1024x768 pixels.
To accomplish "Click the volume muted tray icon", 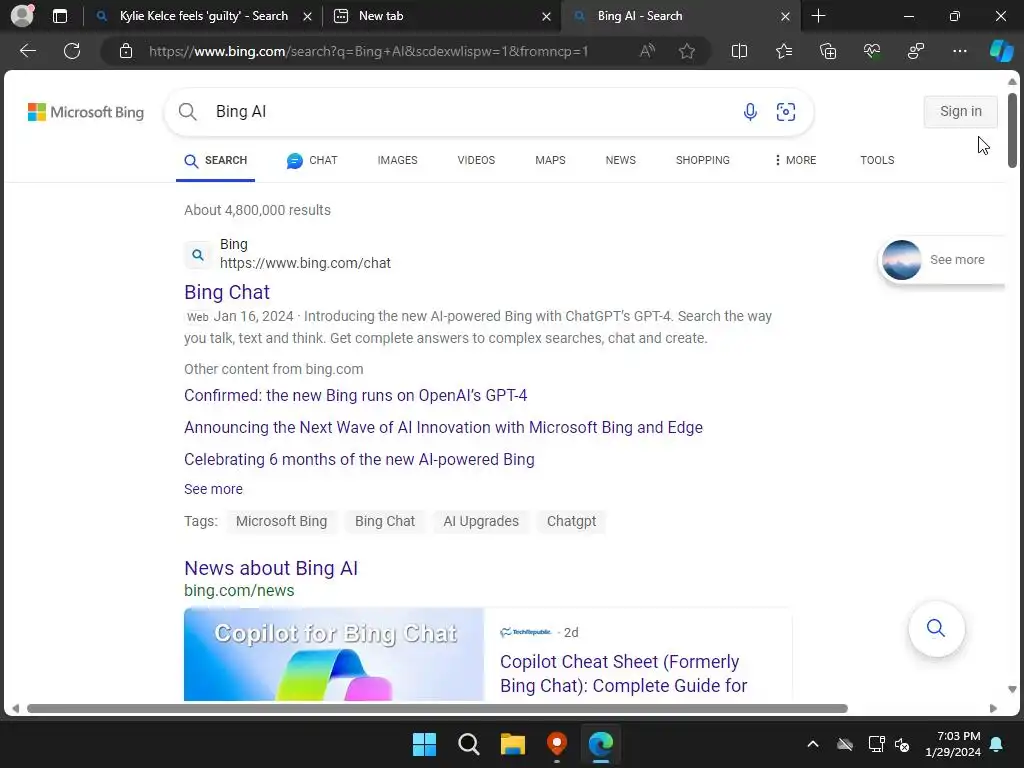I will (903, 744).
